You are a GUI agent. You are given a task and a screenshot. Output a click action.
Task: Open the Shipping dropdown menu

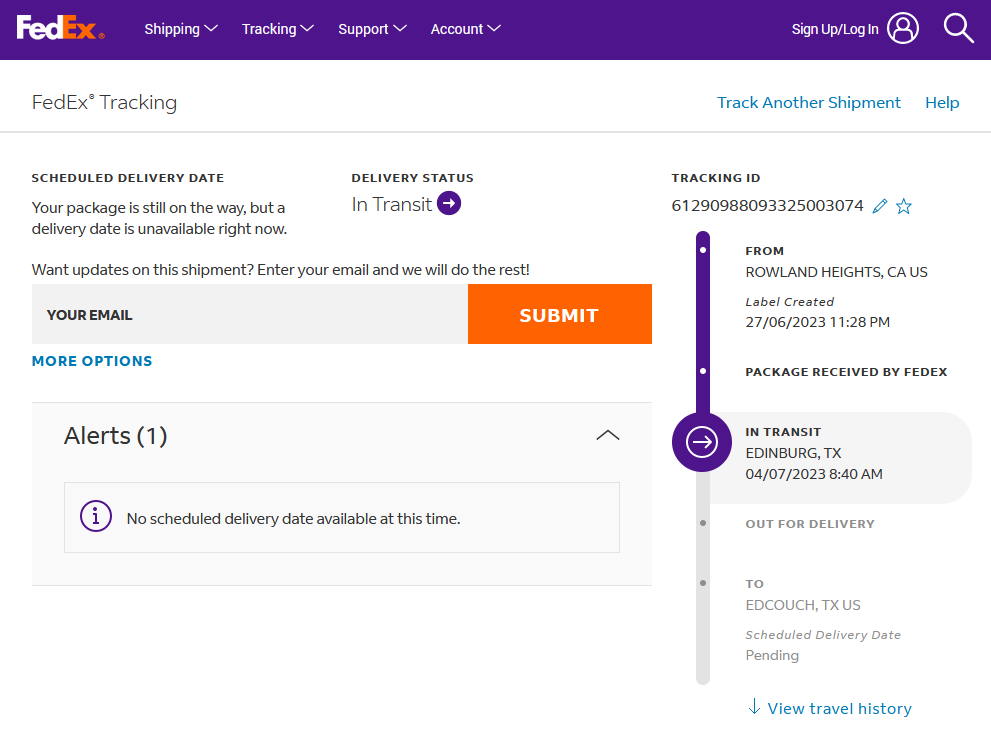pyautogui.click(x=181, y=29)
